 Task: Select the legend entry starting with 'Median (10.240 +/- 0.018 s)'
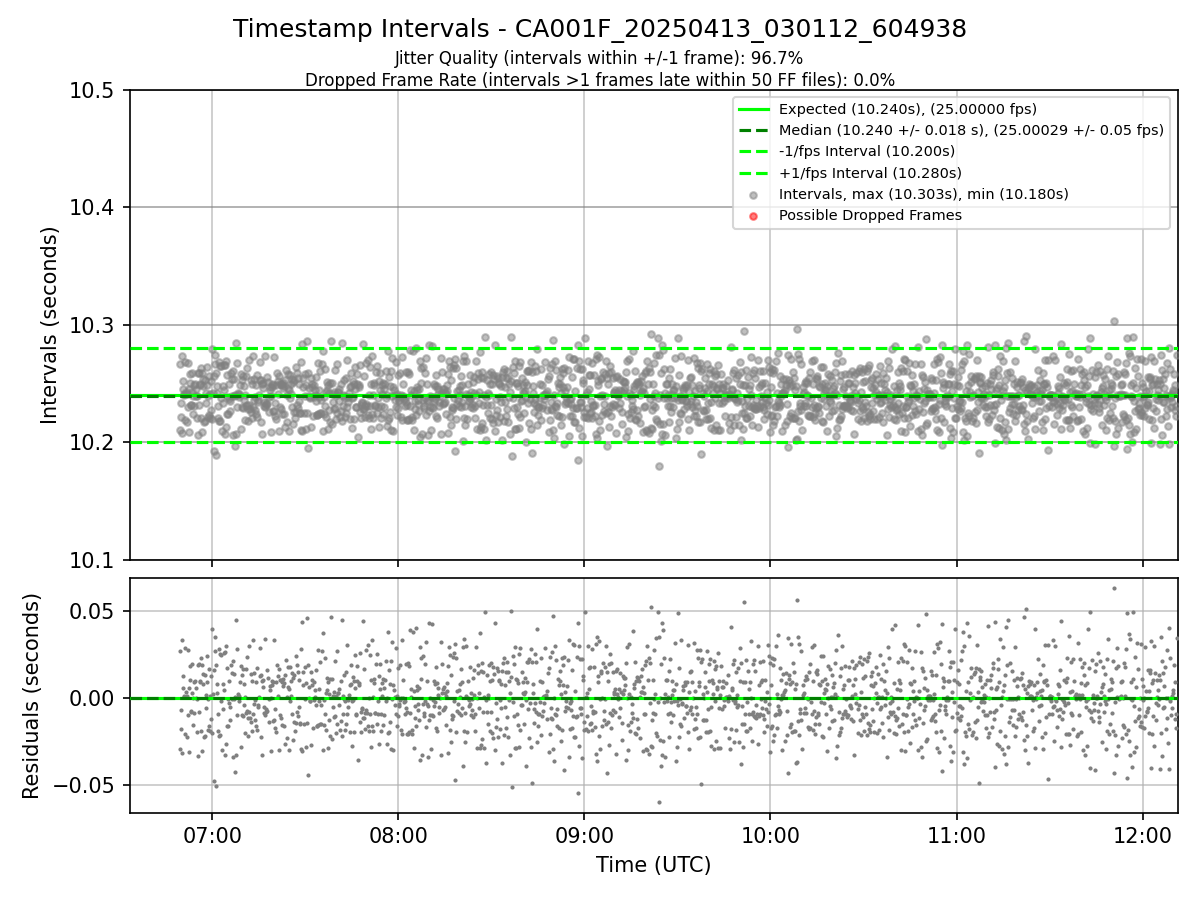click(971, 130)
